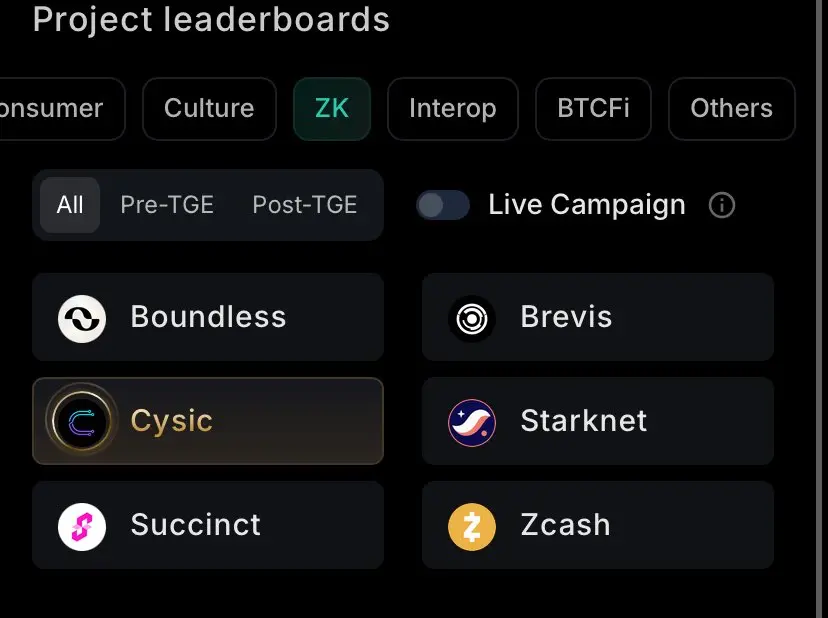Select the BTCFi category tab

[594, 109]
